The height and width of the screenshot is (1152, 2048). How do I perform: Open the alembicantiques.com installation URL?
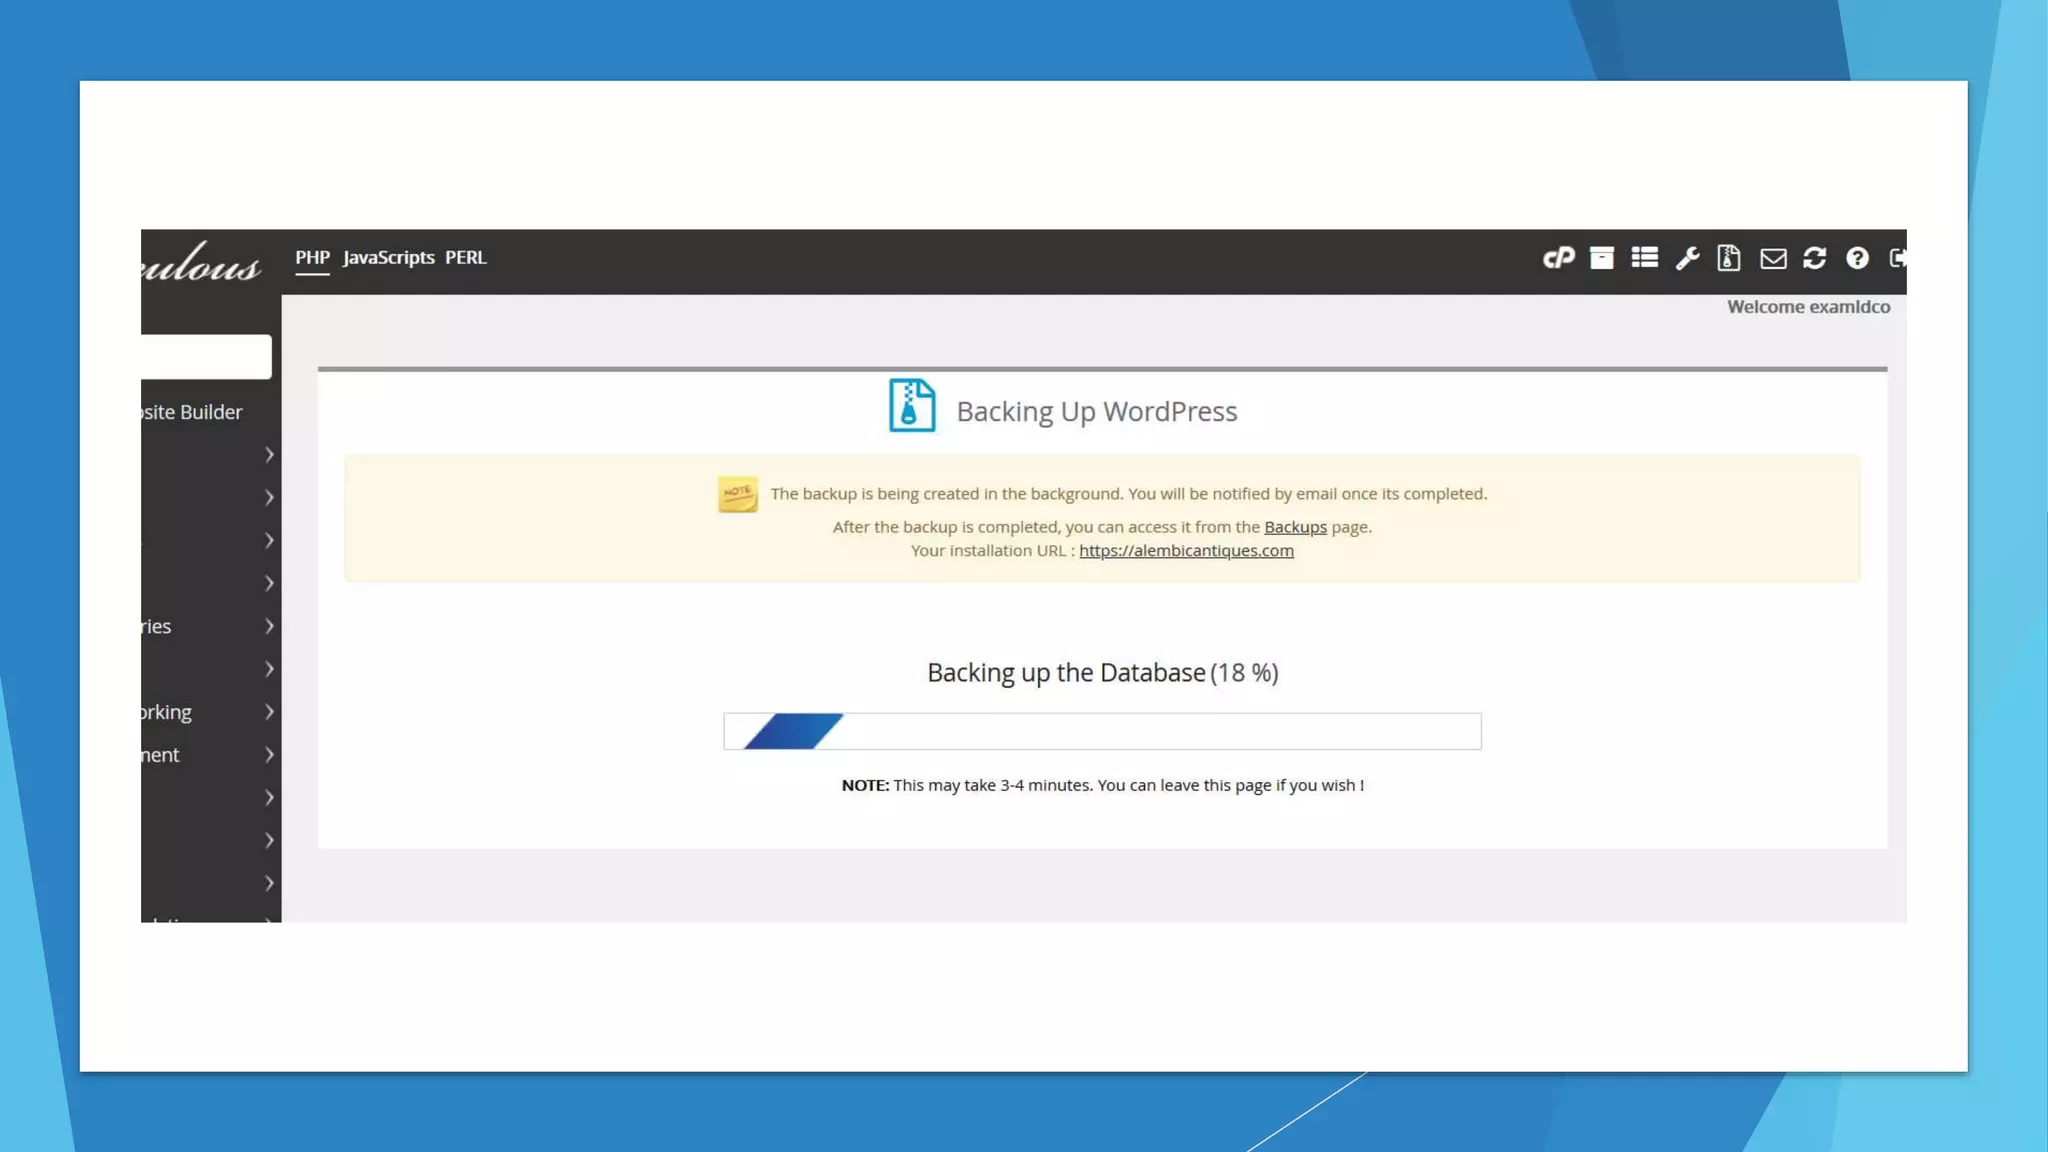click(1186, 551)
